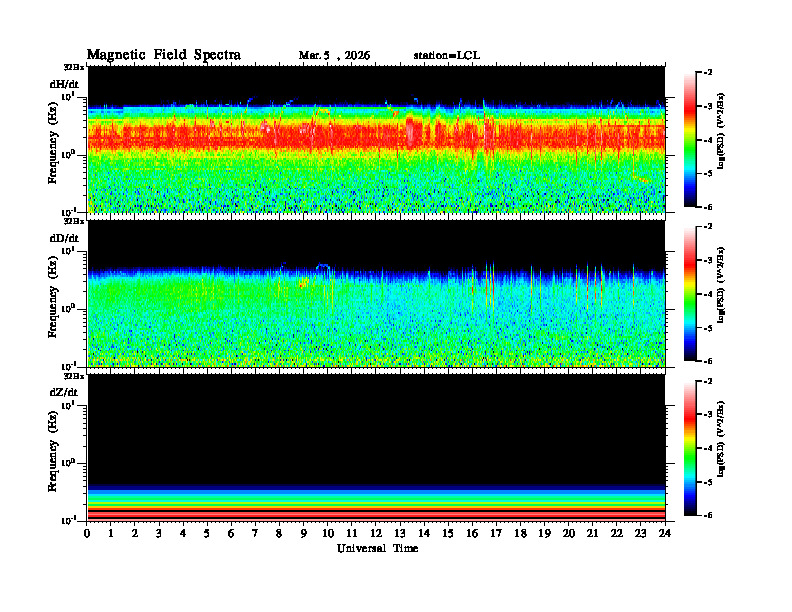
Task: Click the hour 24 tick label on the time axis
Action: point(665,533)
